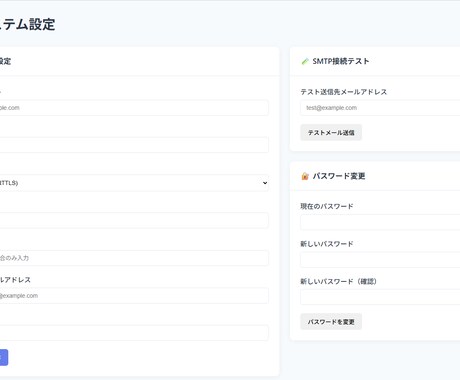460x380 pixels.
Task: Open the STARTTLS encryption dropdown
Action: click(134, 183)
